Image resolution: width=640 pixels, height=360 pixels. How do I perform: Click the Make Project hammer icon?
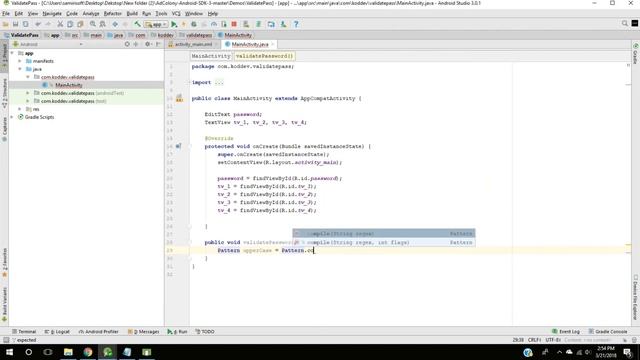(x=138, y=24)
